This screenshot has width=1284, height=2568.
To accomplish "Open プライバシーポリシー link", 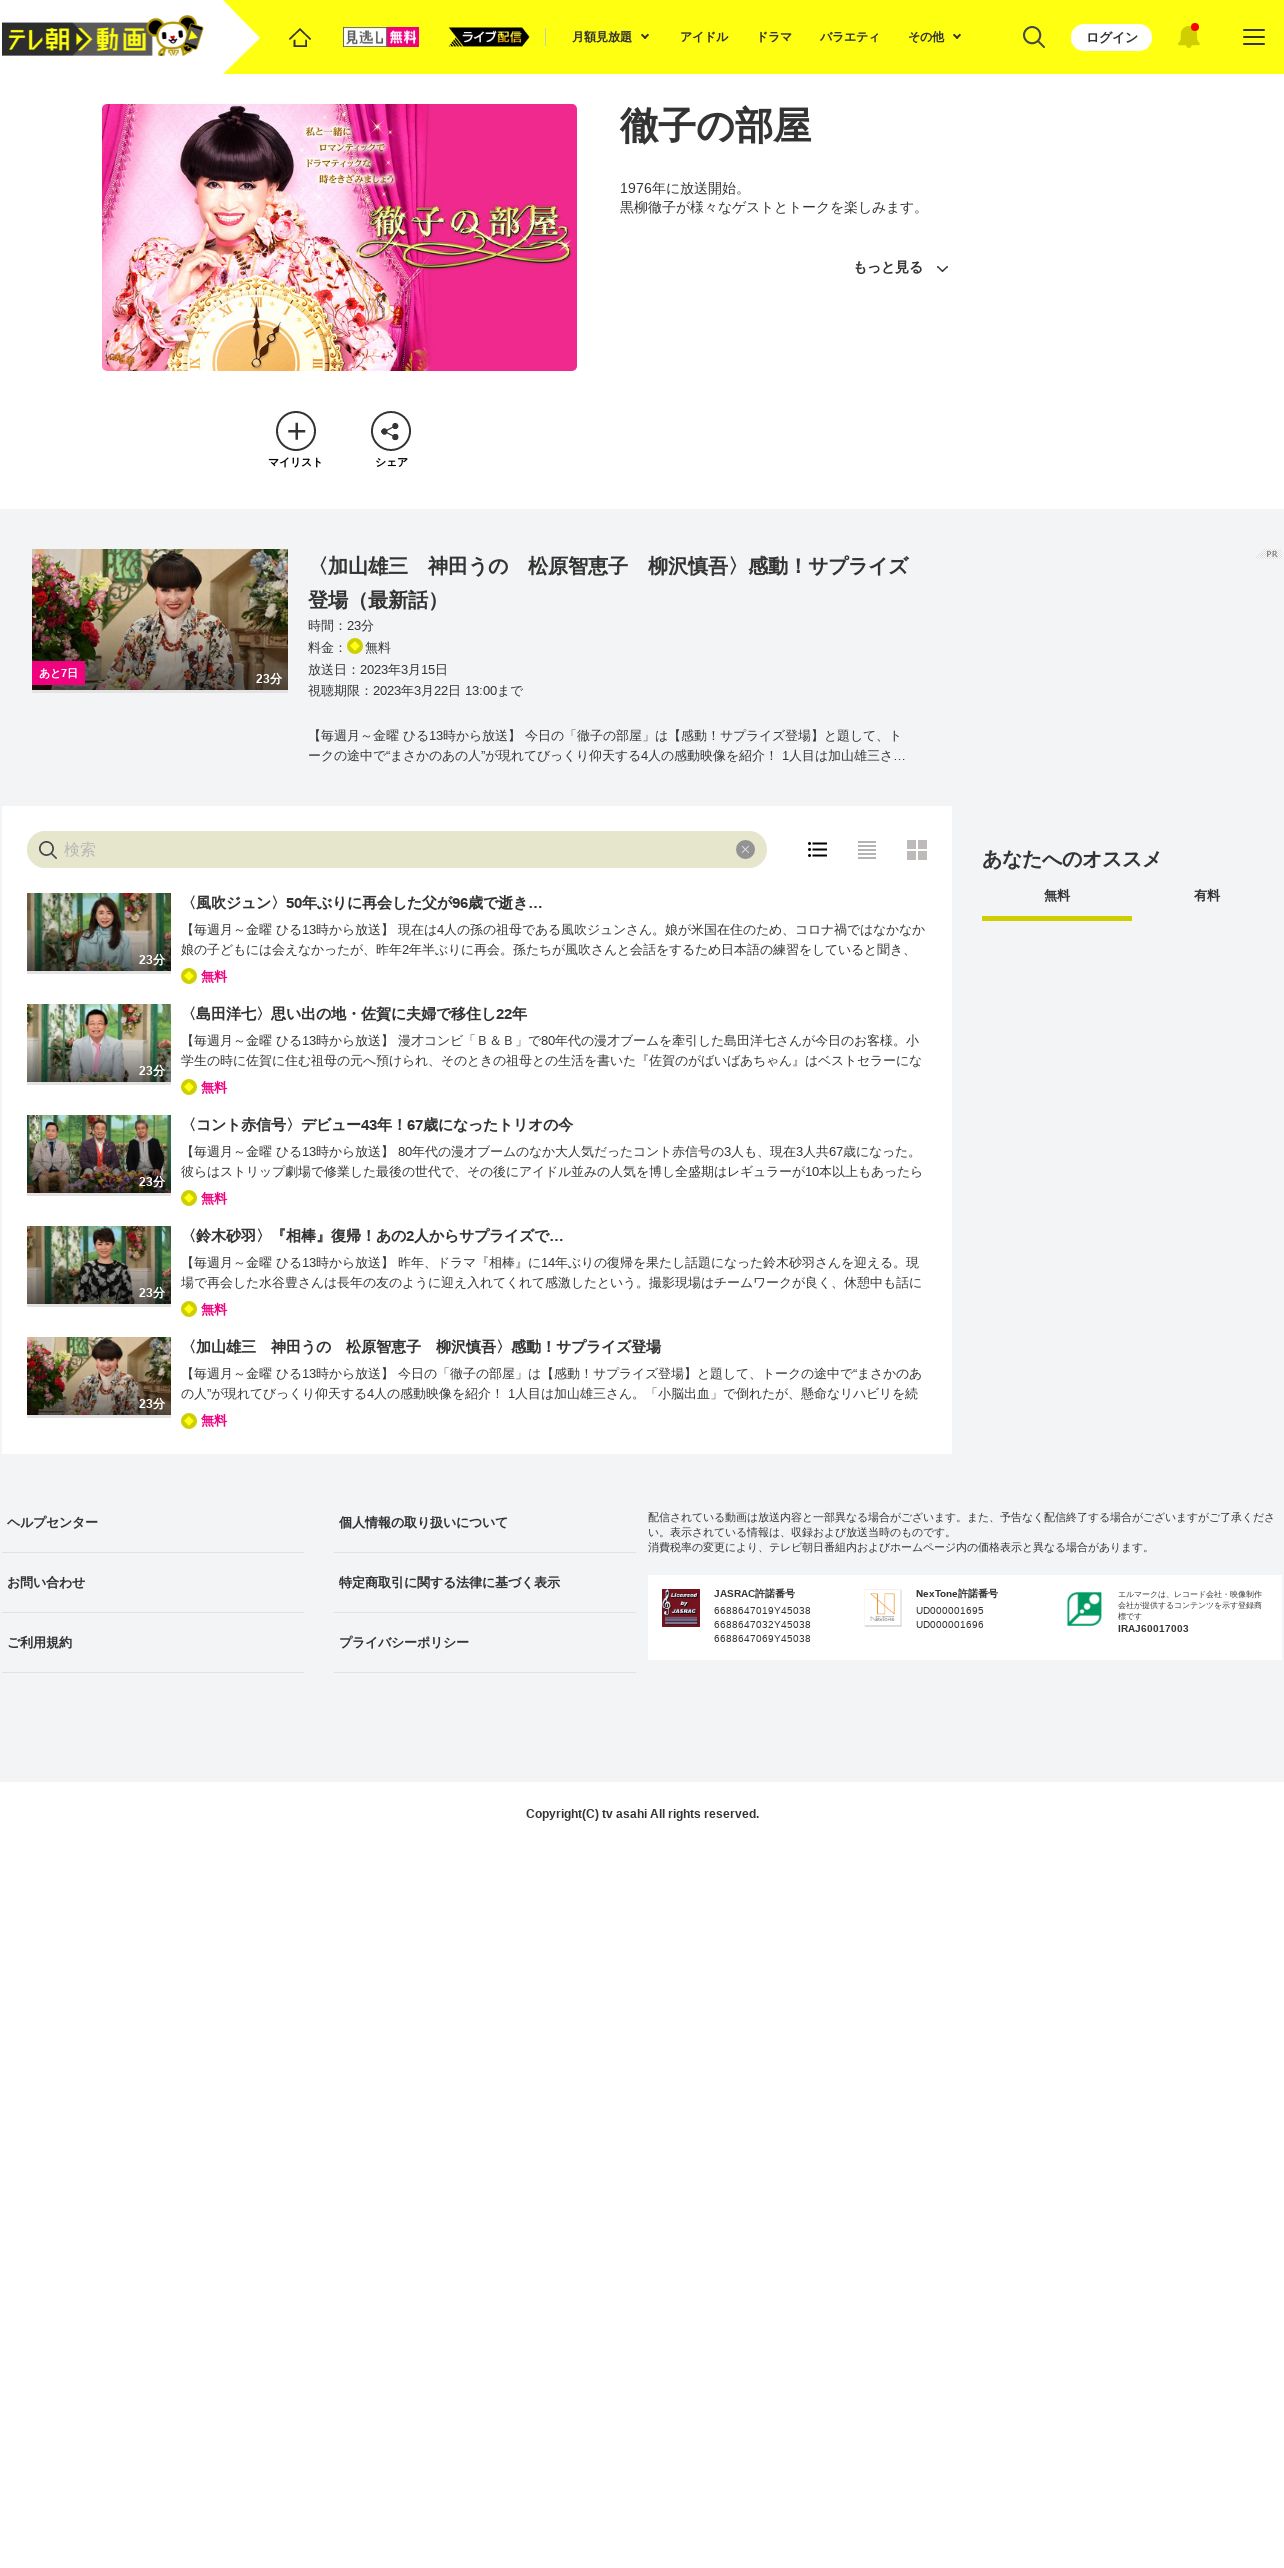I will (404, 1642).
